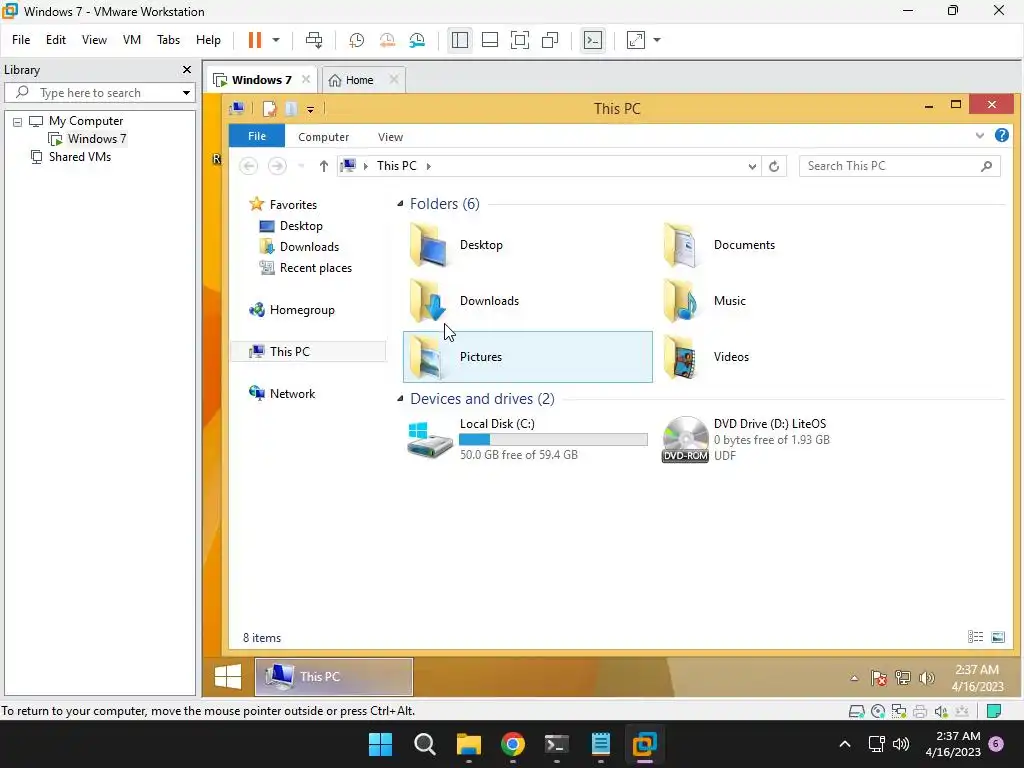Screen dimensions: 1024x768
Task: Open the VMware Help menu
Action: (x=208, y=40)
